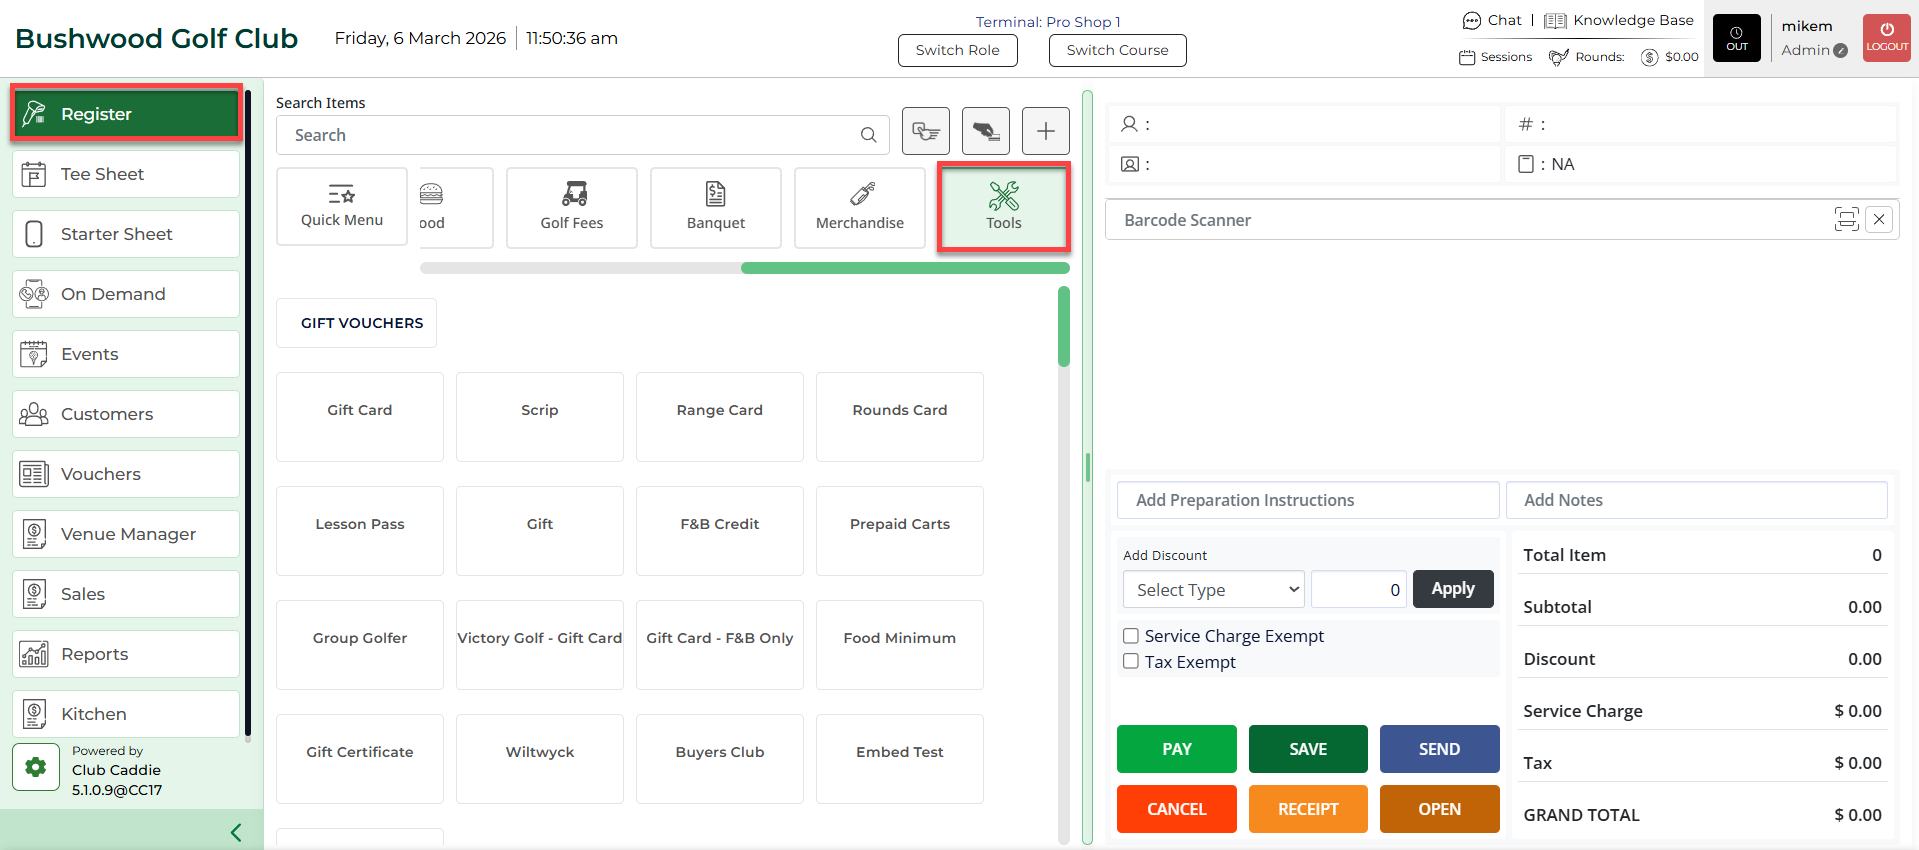Image resolution: width=1919 pixels, height=850 pixels.
Task: Click the Switch Course button
Action: [1117, 50]
